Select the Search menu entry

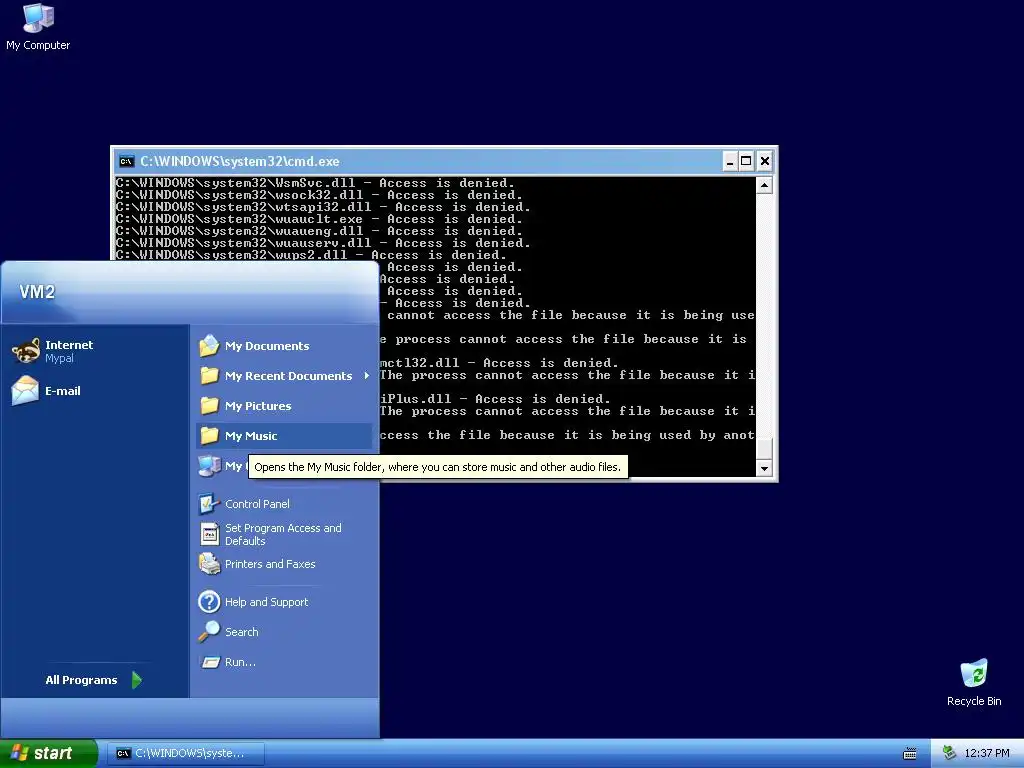click(284, 632)
